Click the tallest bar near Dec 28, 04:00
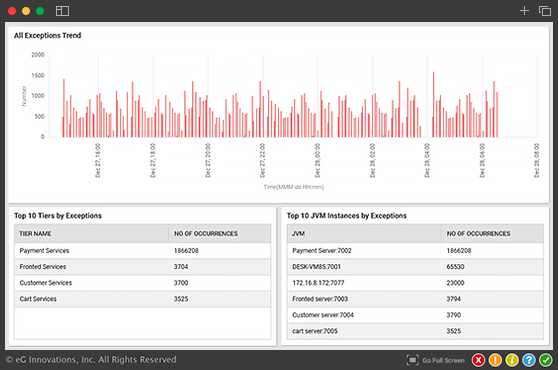 tap(433, 104)
